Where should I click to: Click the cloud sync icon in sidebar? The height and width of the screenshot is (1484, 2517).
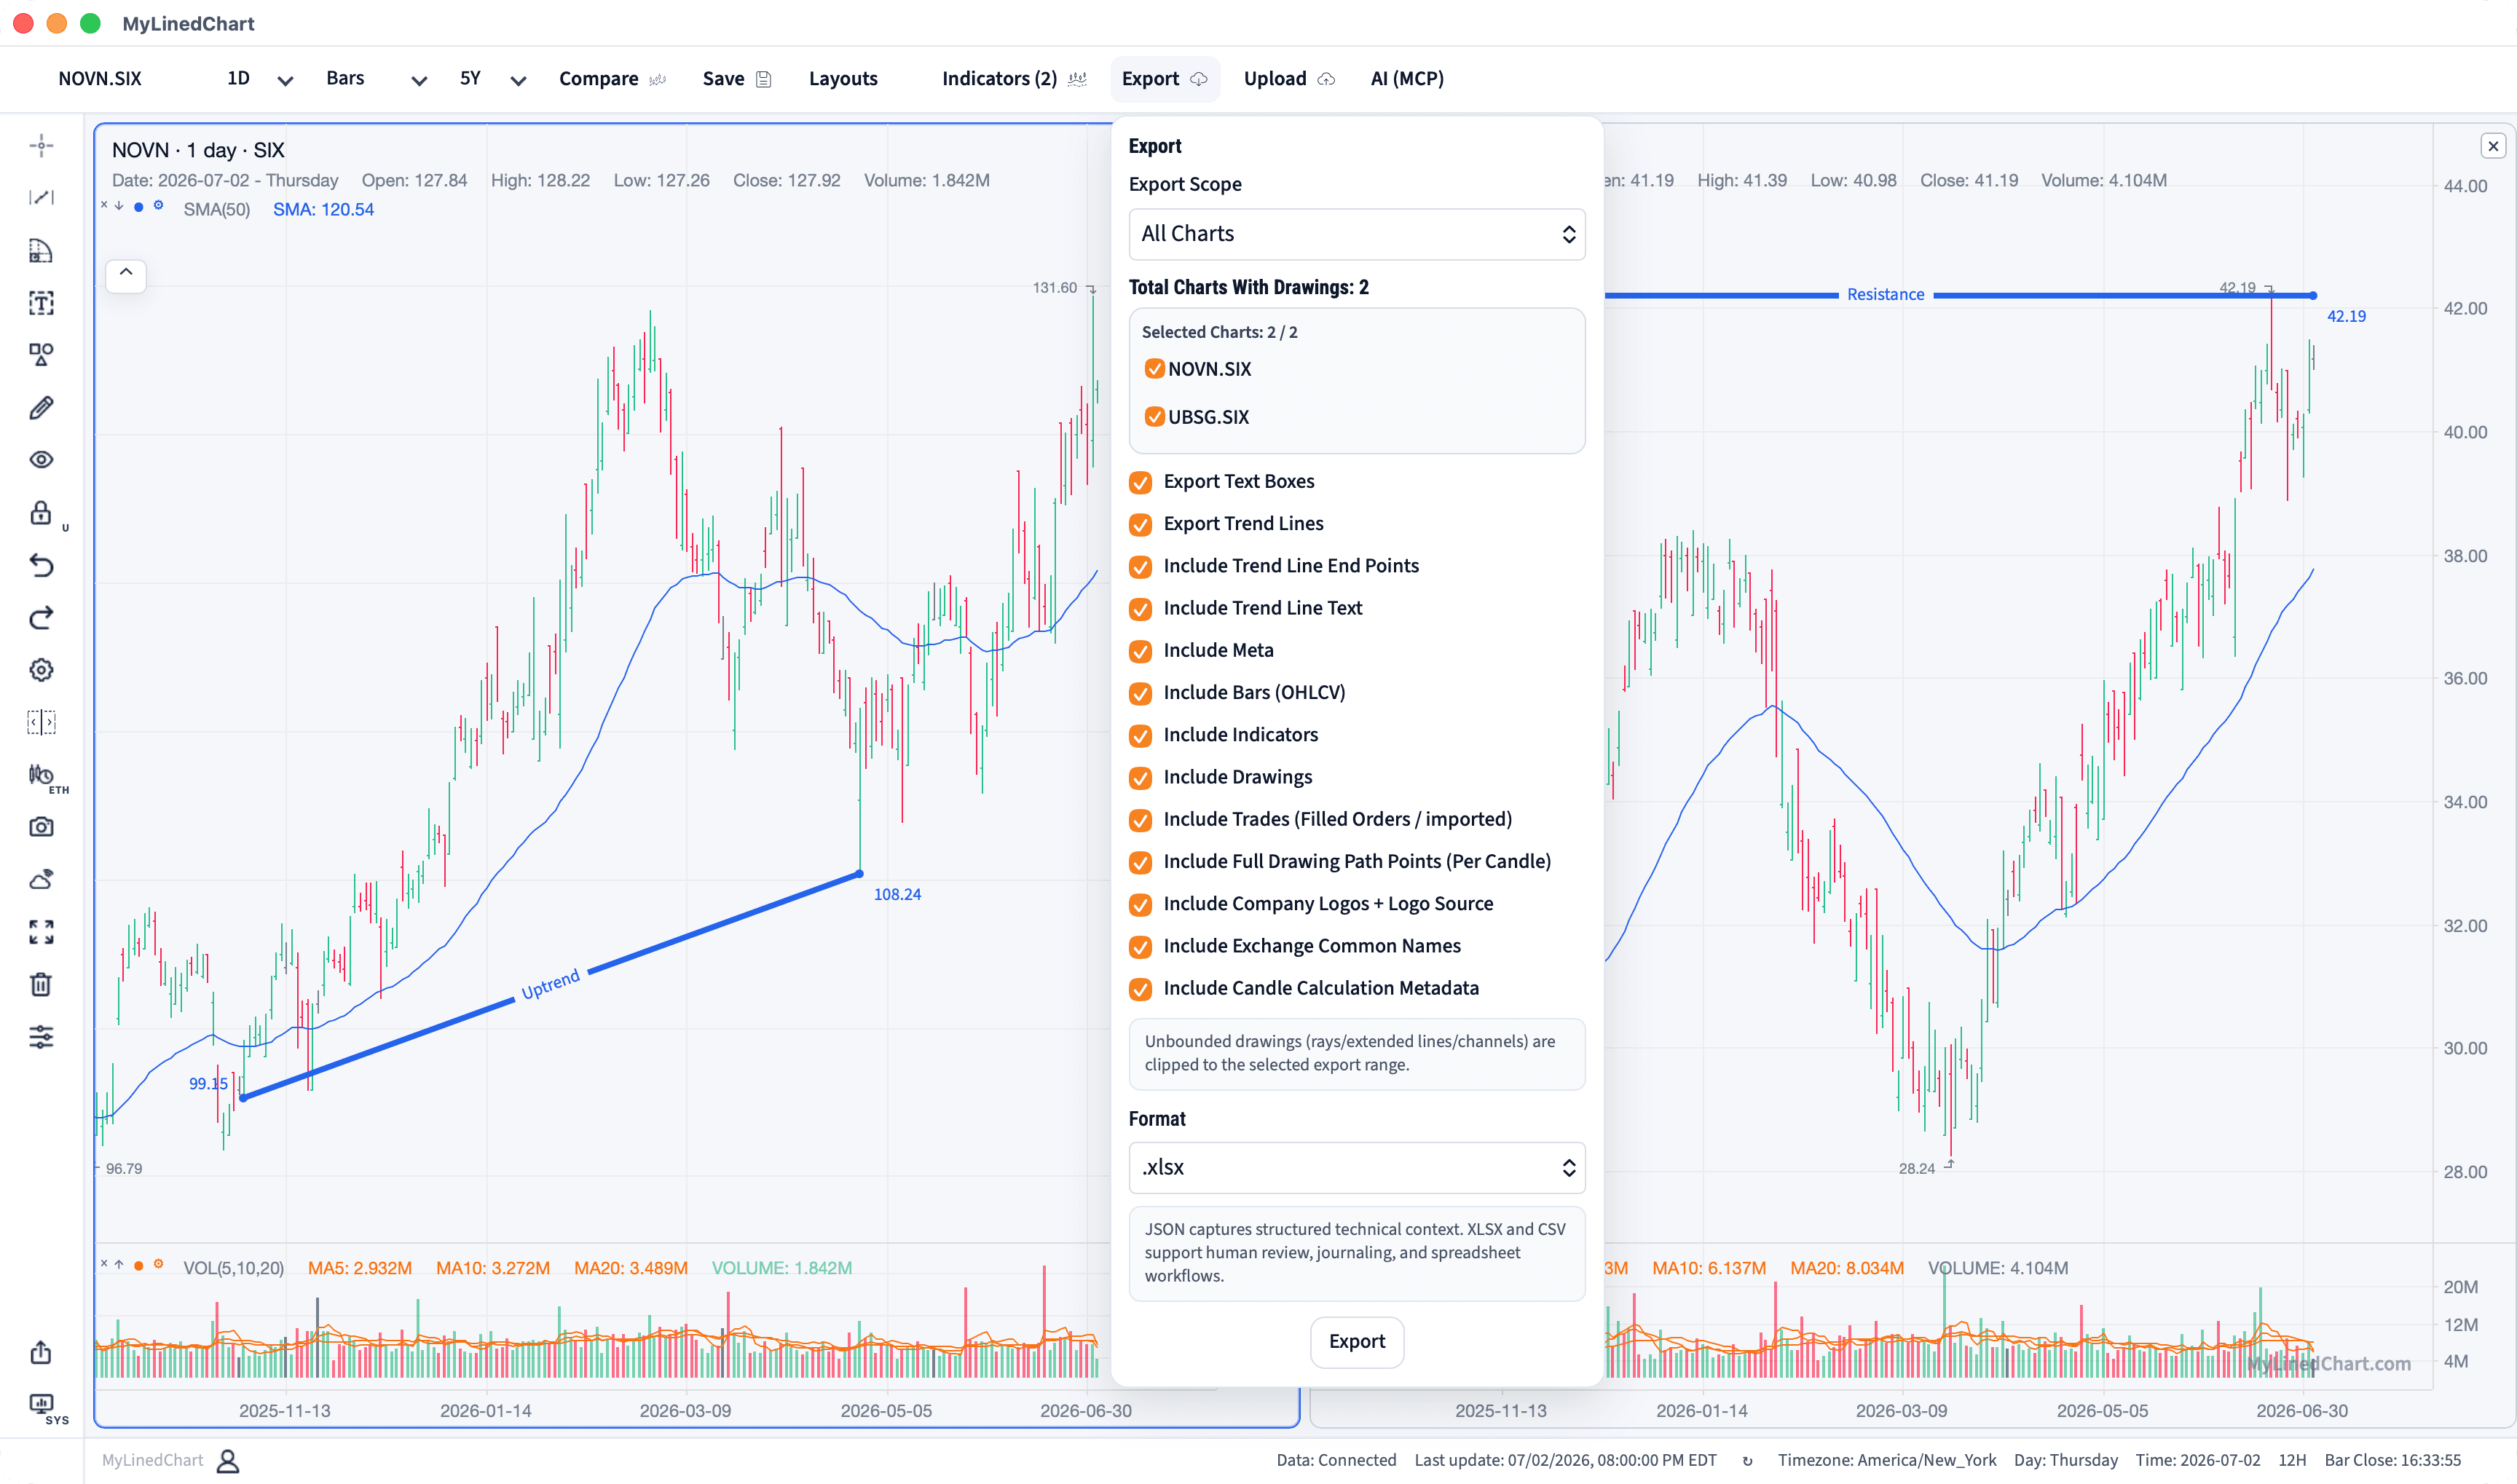(41, 880)
